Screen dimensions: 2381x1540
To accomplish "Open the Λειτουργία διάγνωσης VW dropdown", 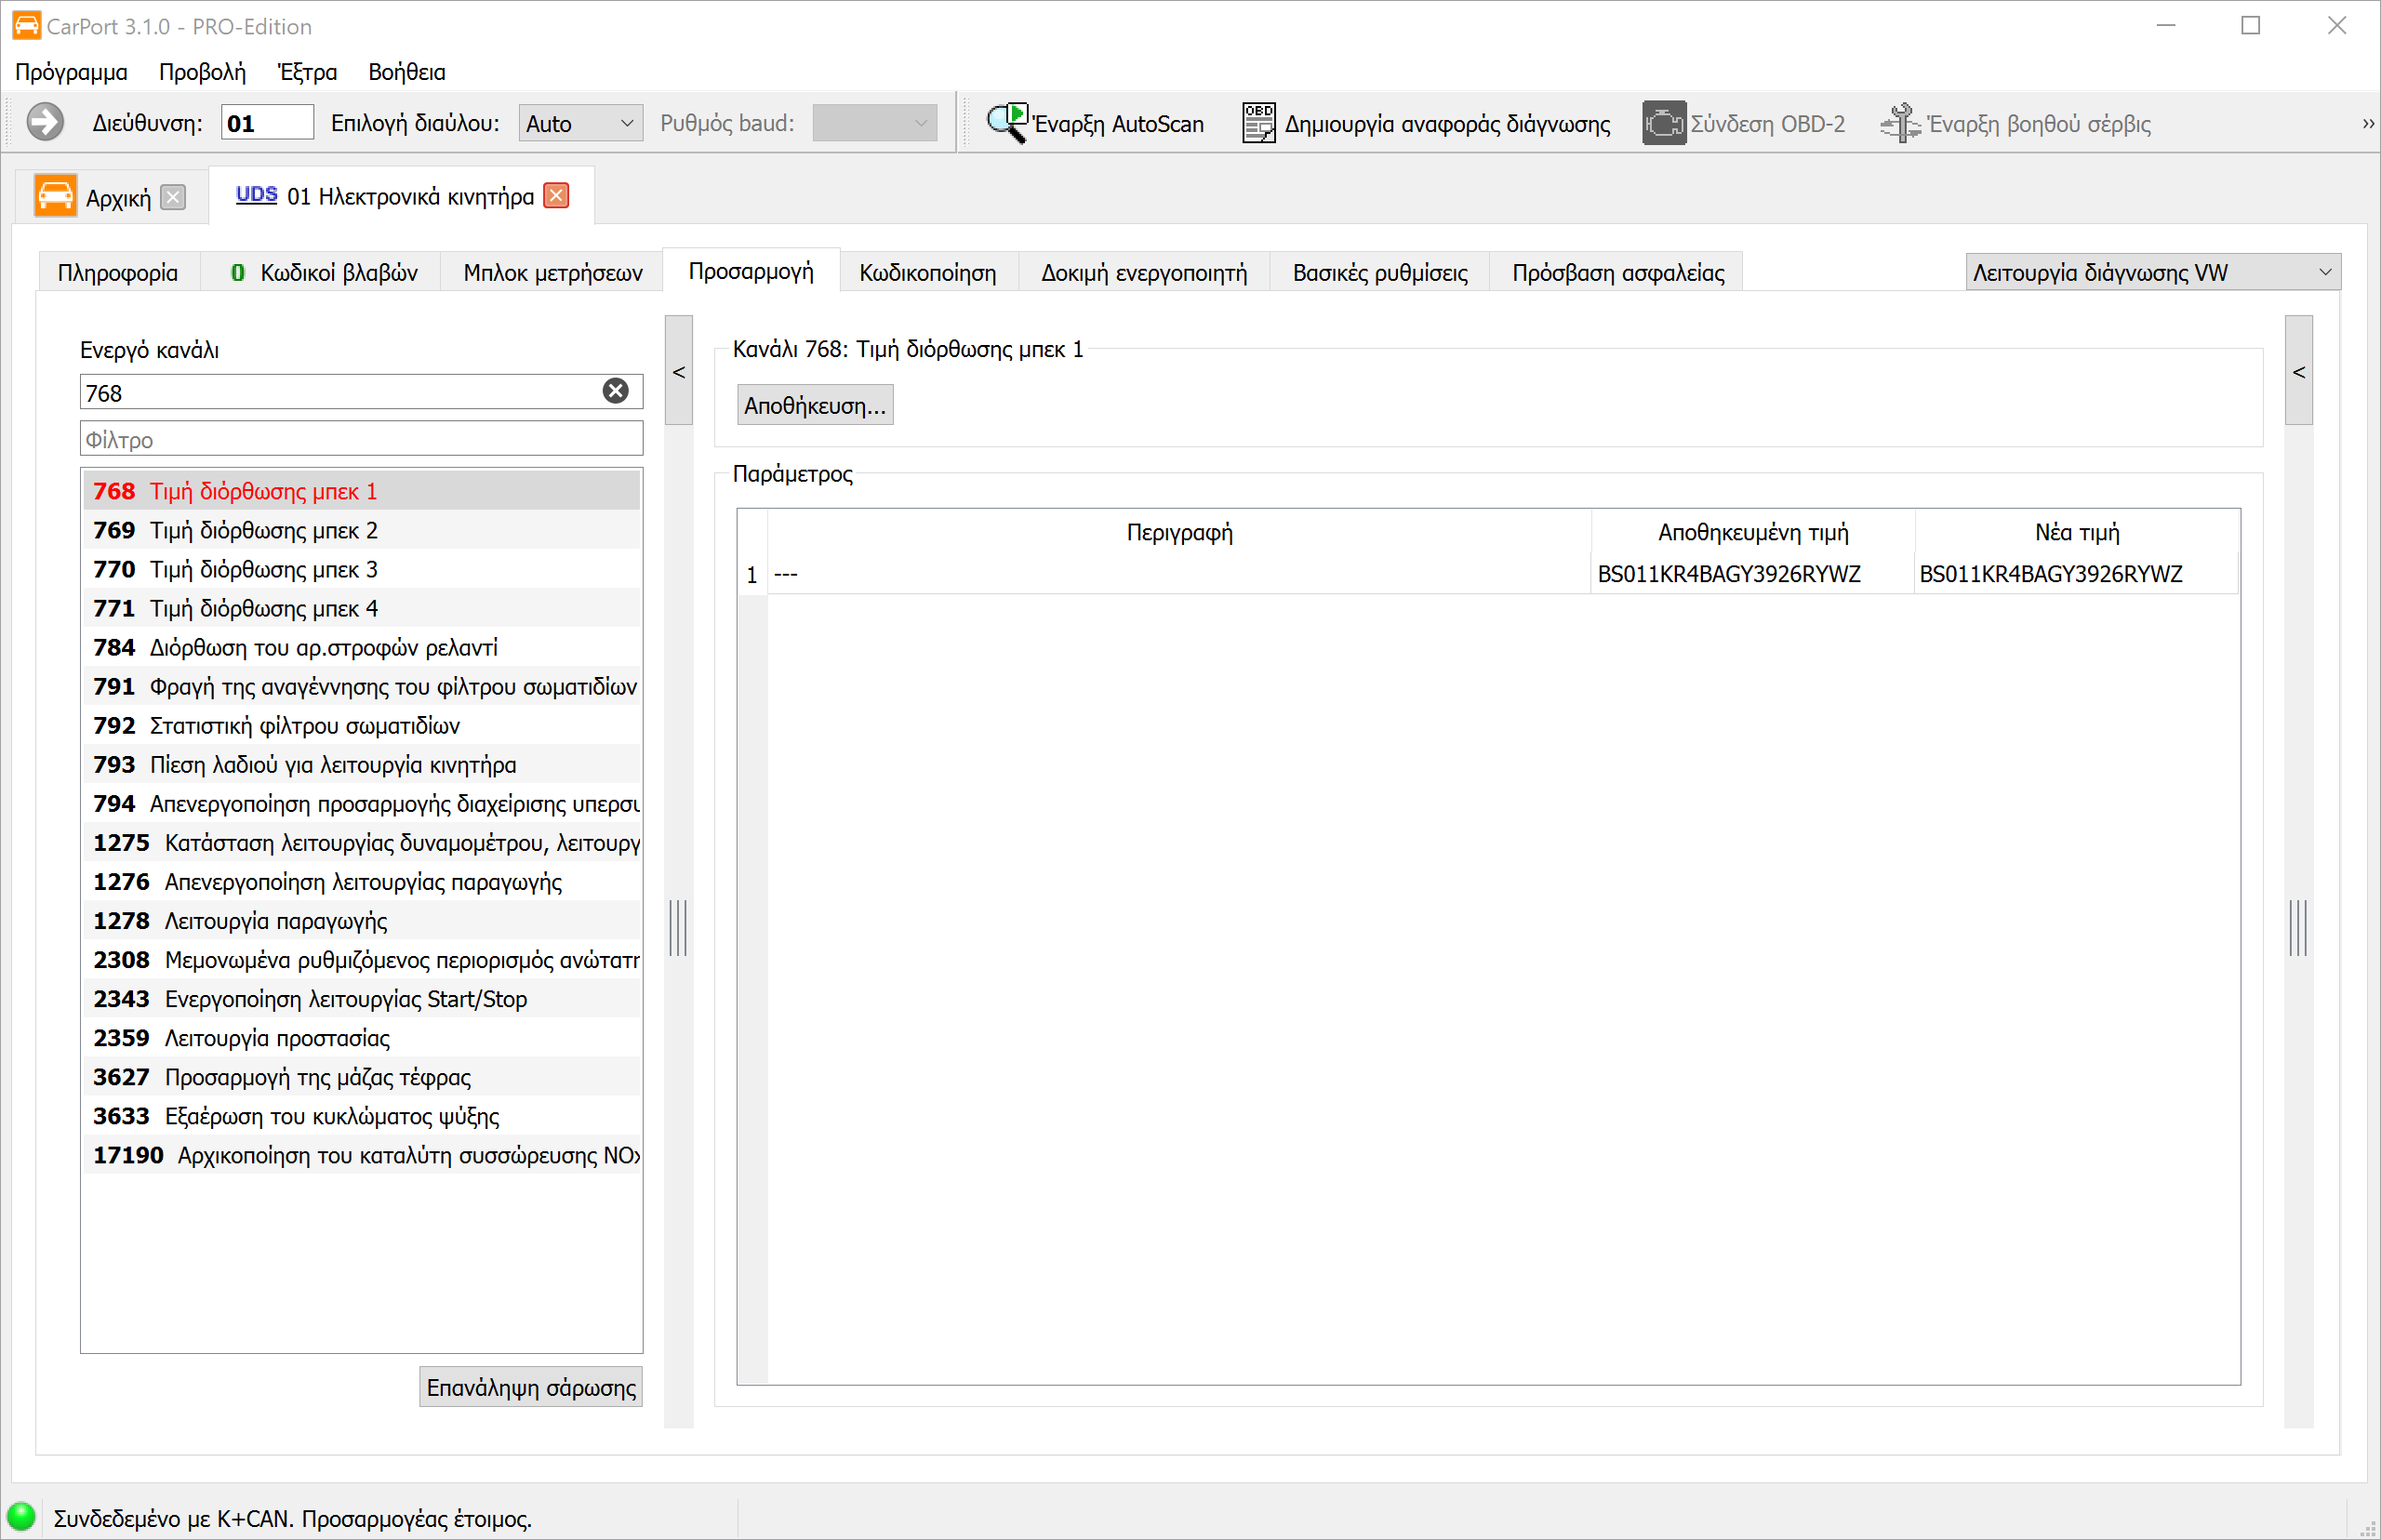I will [2152, 272].
